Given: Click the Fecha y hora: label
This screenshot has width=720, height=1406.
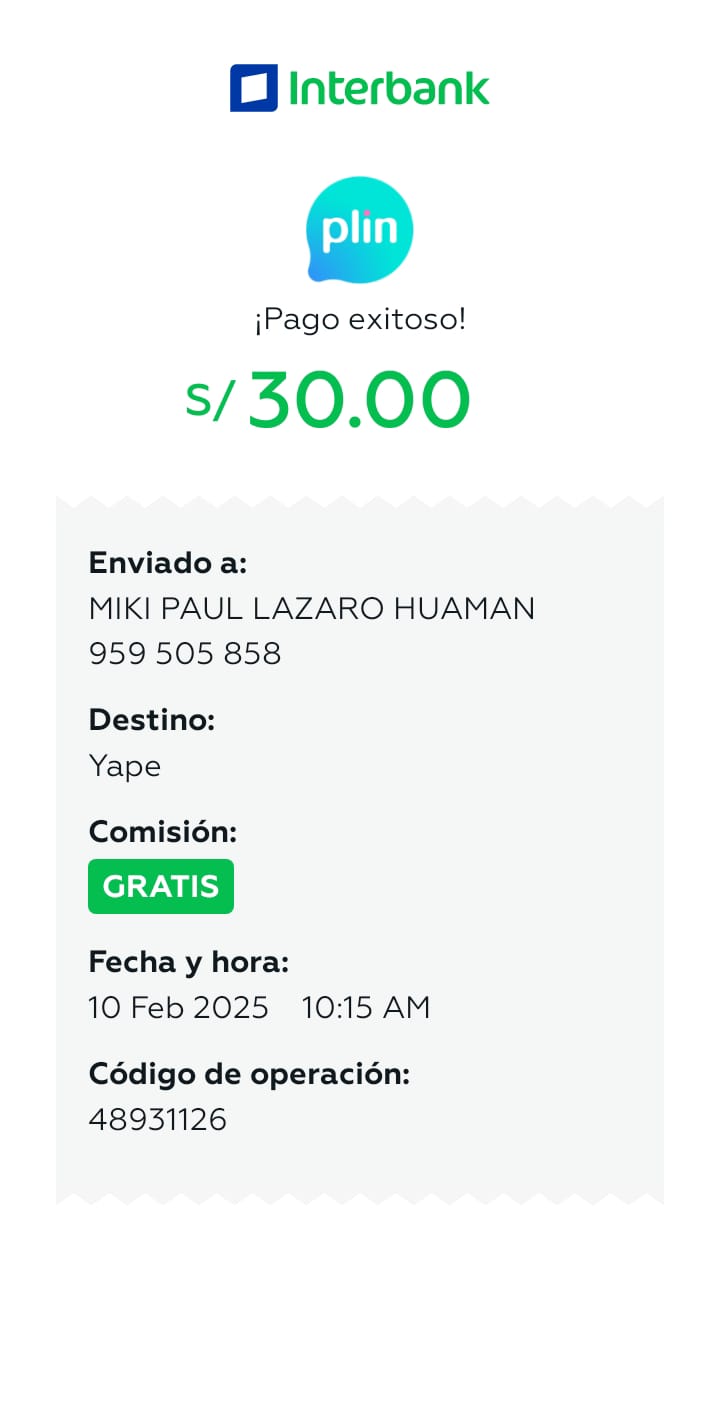Looking at the screenshot, I should pos(189,962).
